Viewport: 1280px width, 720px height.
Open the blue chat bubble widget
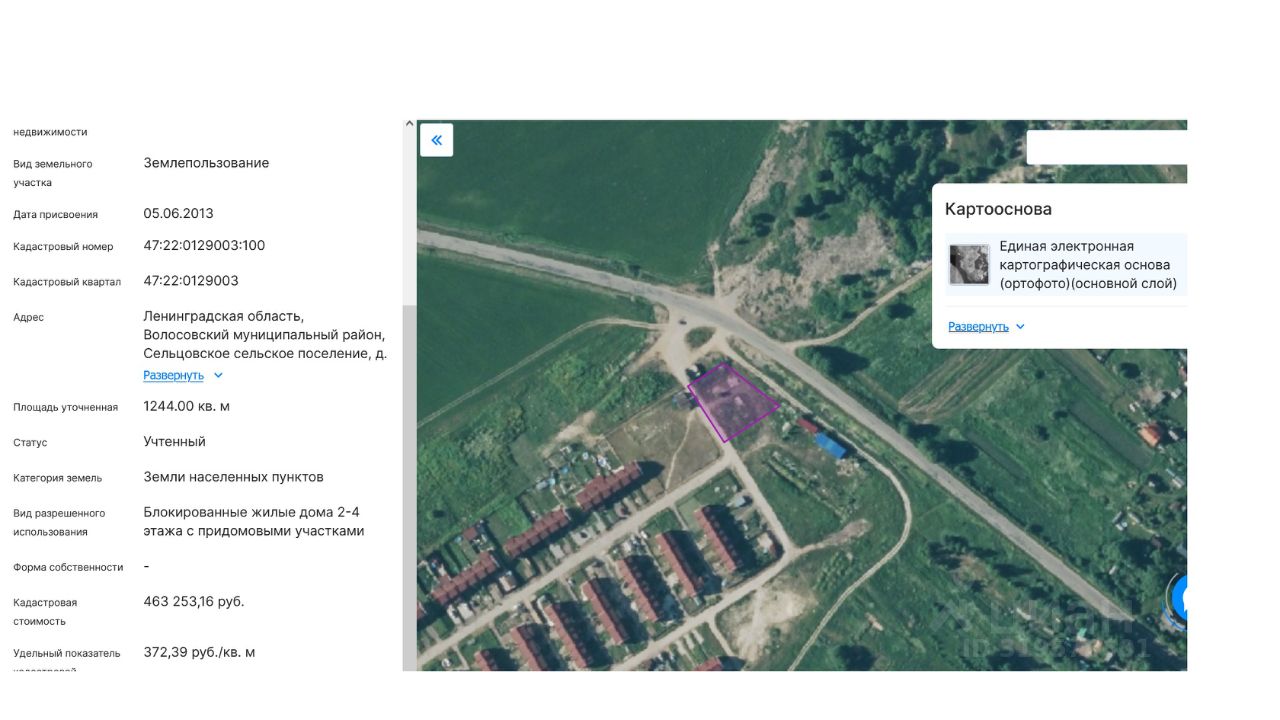coord(1180,599)
